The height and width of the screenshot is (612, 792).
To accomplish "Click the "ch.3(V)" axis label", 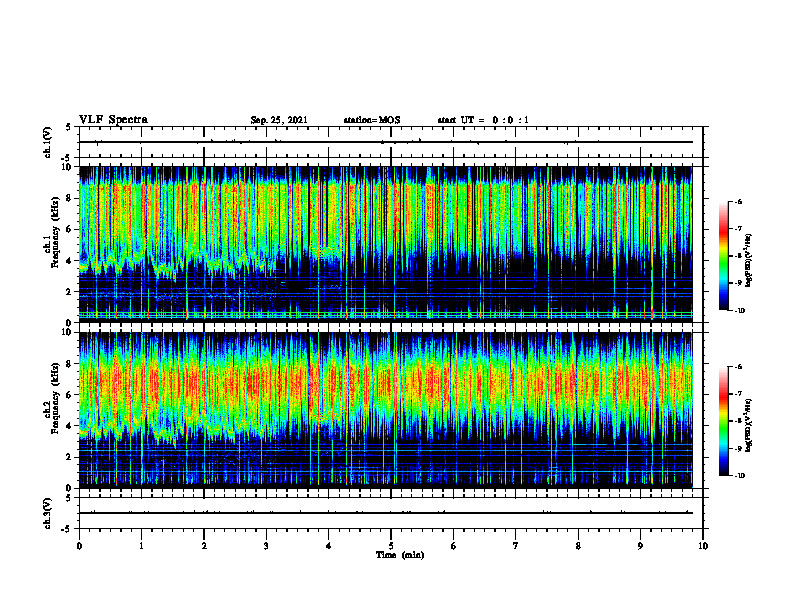I will (48, 513).
